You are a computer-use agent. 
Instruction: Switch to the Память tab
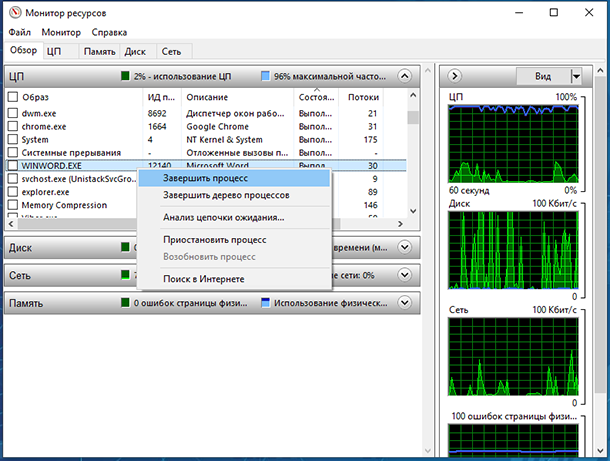[100, 51]
